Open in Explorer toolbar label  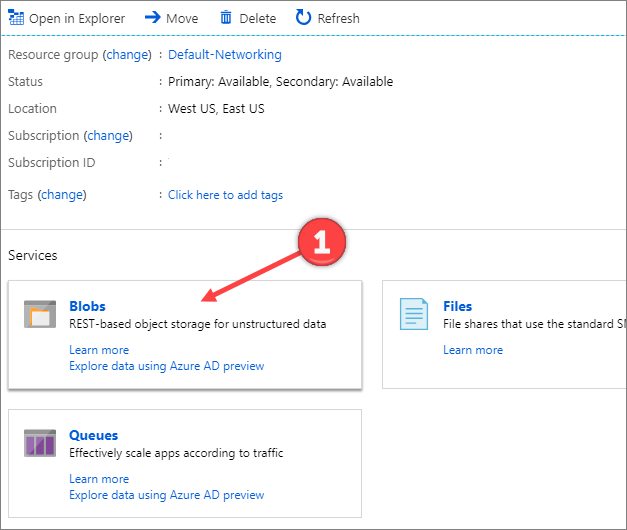tap(77, 18)
